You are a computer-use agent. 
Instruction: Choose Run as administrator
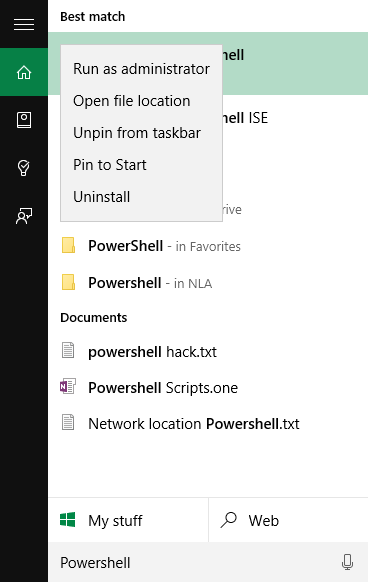click(x=141, y=69)
